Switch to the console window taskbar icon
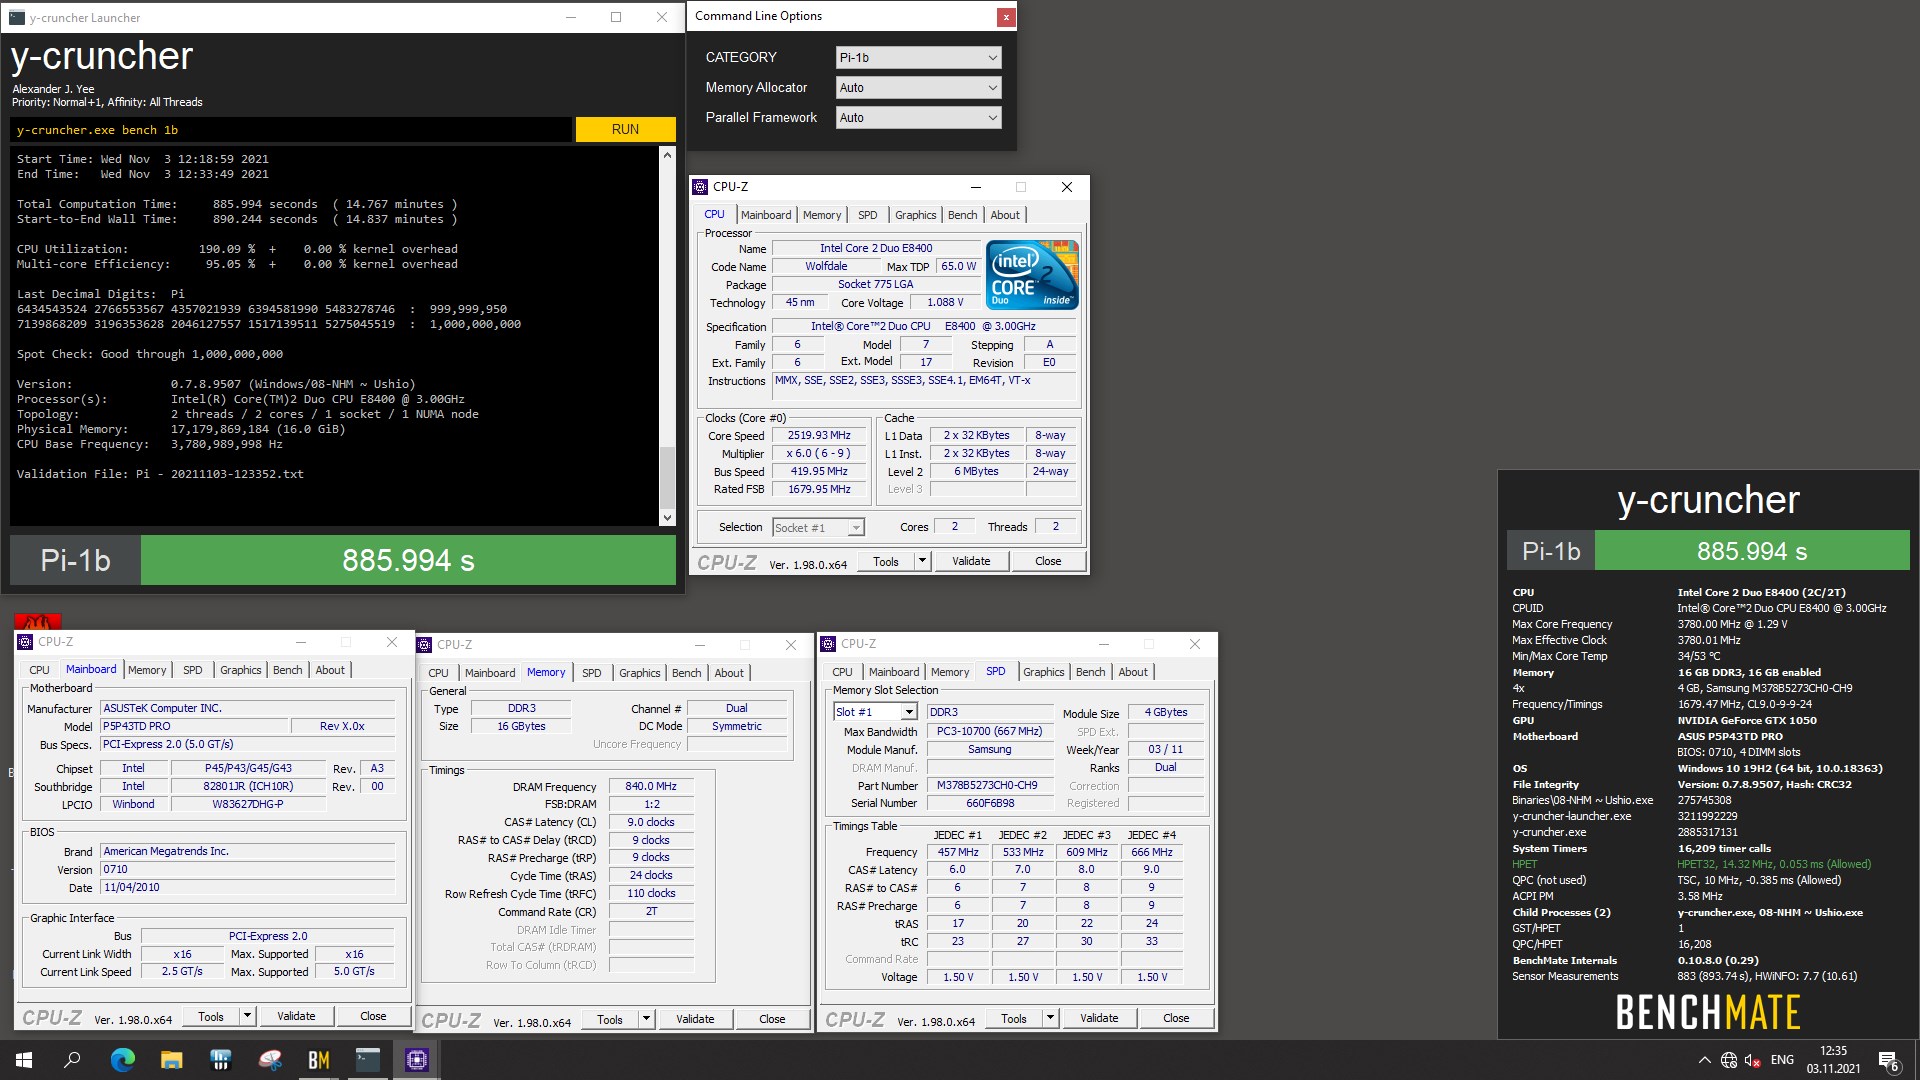Screen dimensions: 1920x1080 point(367,1060)
